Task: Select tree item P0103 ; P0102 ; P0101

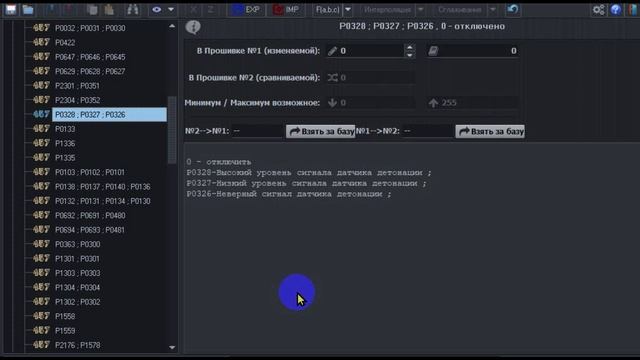Action: (x=90, y=172)
